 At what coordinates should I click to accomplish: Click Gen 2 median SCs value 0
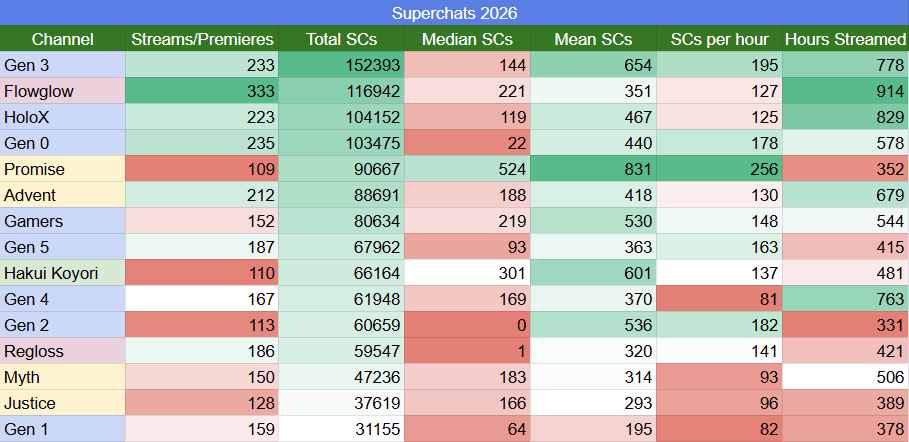[467, 325]
